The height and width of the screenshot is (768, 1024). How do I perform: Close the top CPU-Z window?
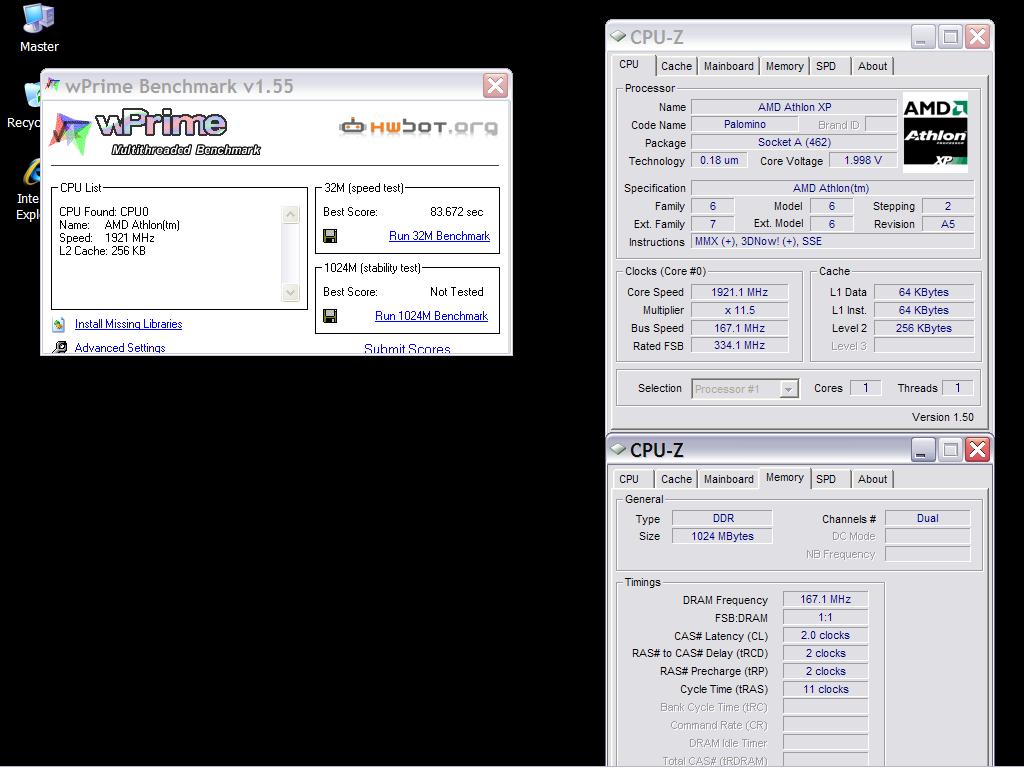[x=978, y=37]
